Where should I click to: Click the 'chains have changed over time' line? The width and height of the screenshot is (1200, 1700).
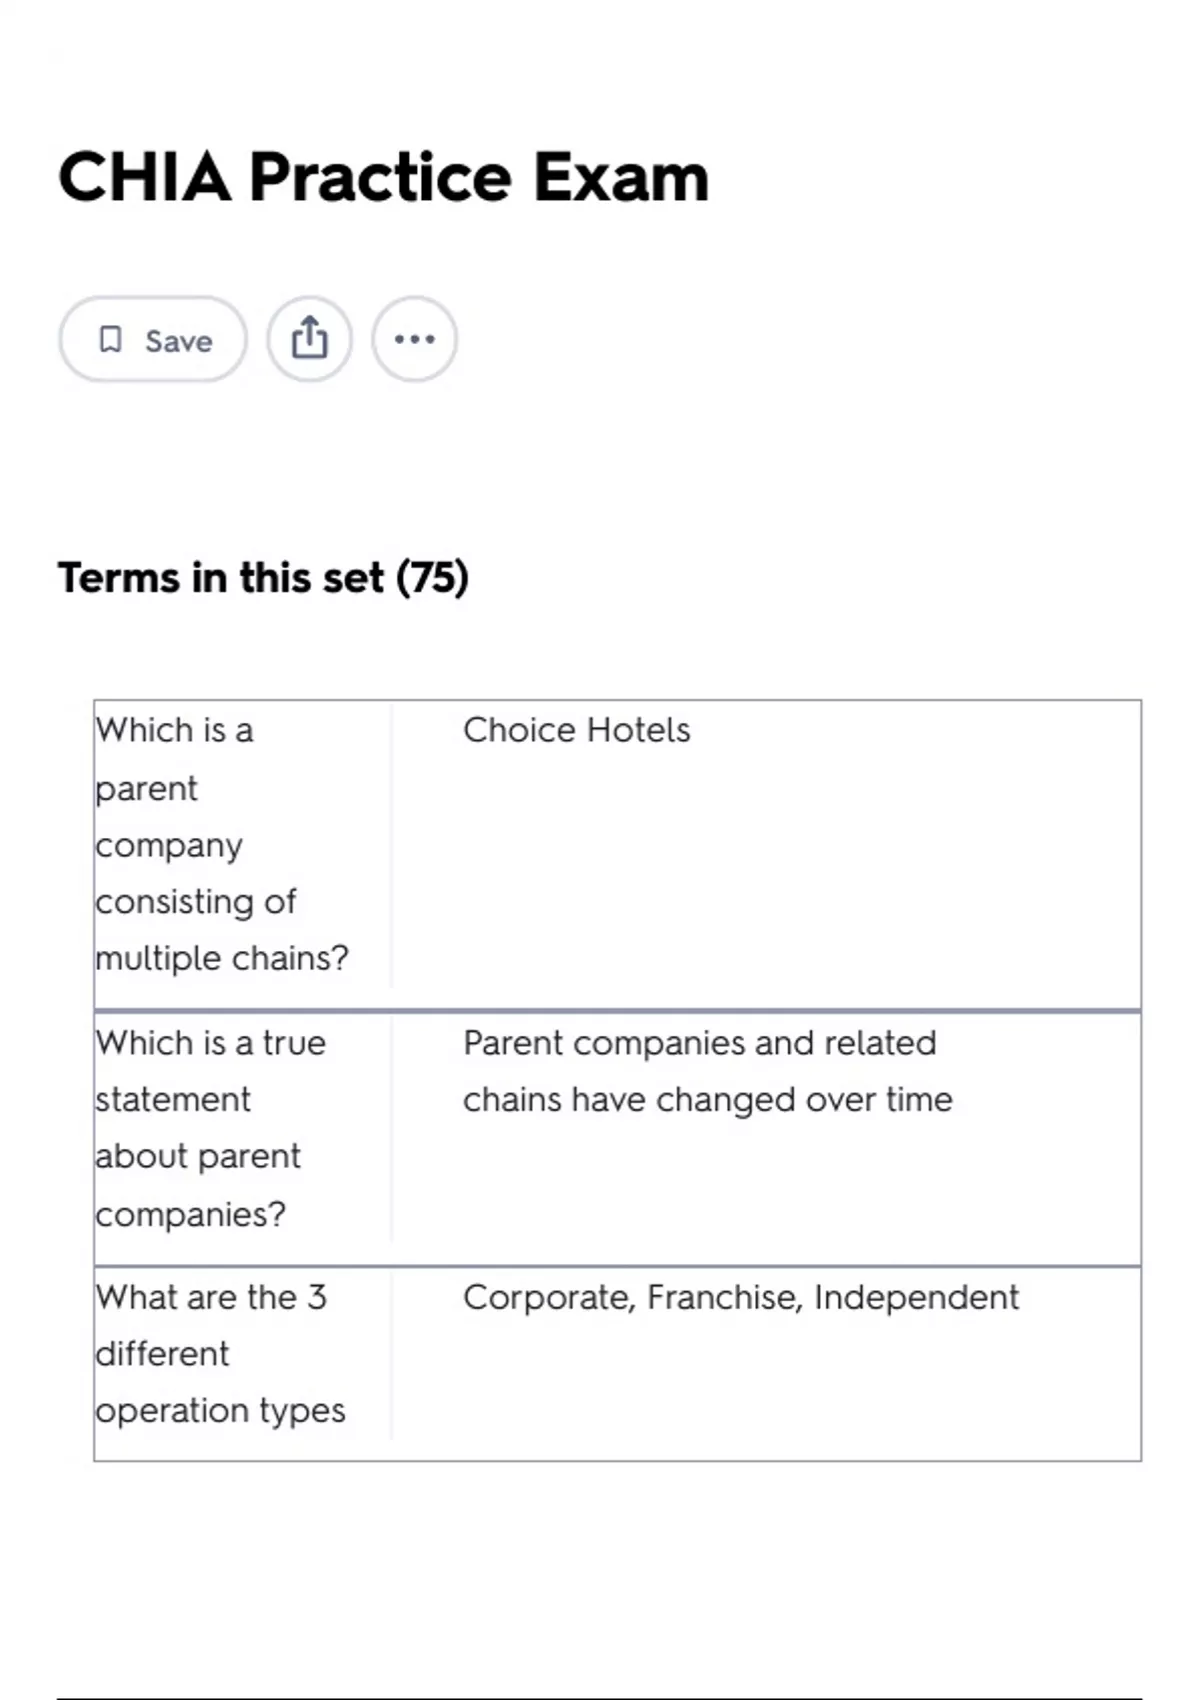(x=707, y=1100)
